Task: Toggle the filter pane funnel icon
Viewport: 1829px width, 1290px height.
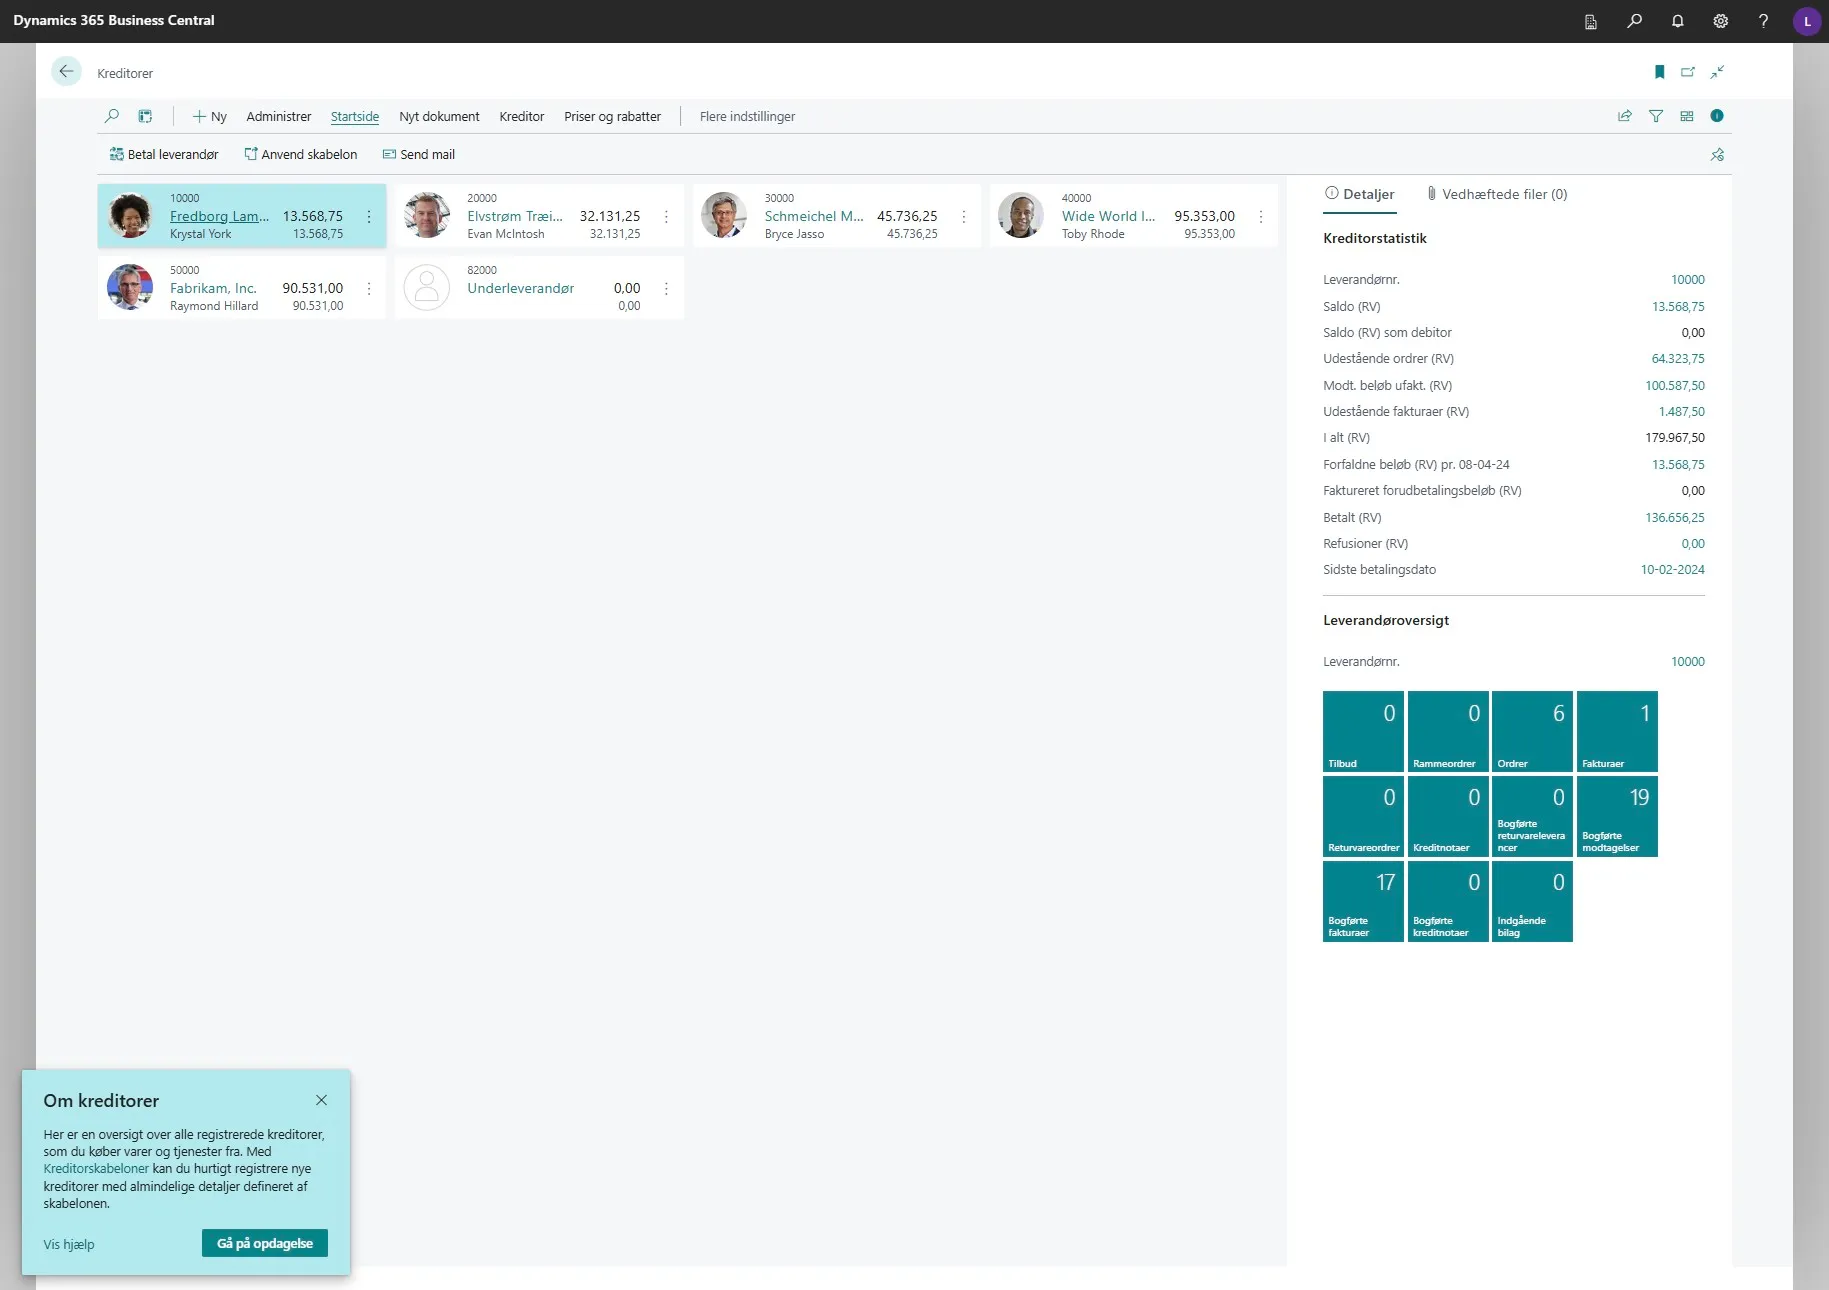Action: [x=1656, y=116]
